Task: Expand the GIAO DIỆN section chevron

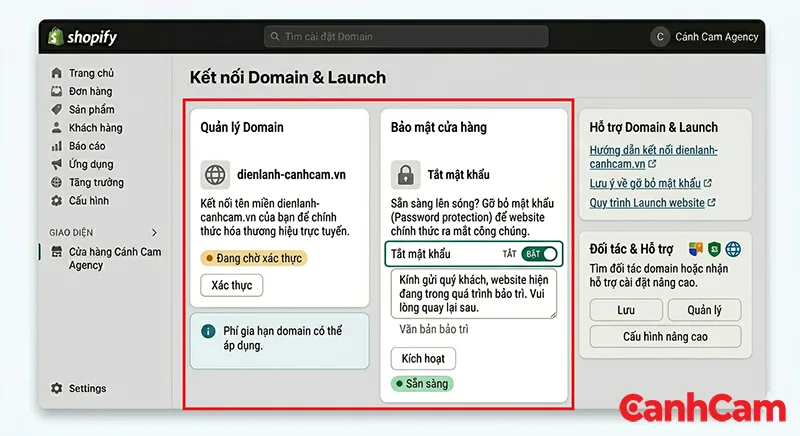Action: (x=154, y=233)
